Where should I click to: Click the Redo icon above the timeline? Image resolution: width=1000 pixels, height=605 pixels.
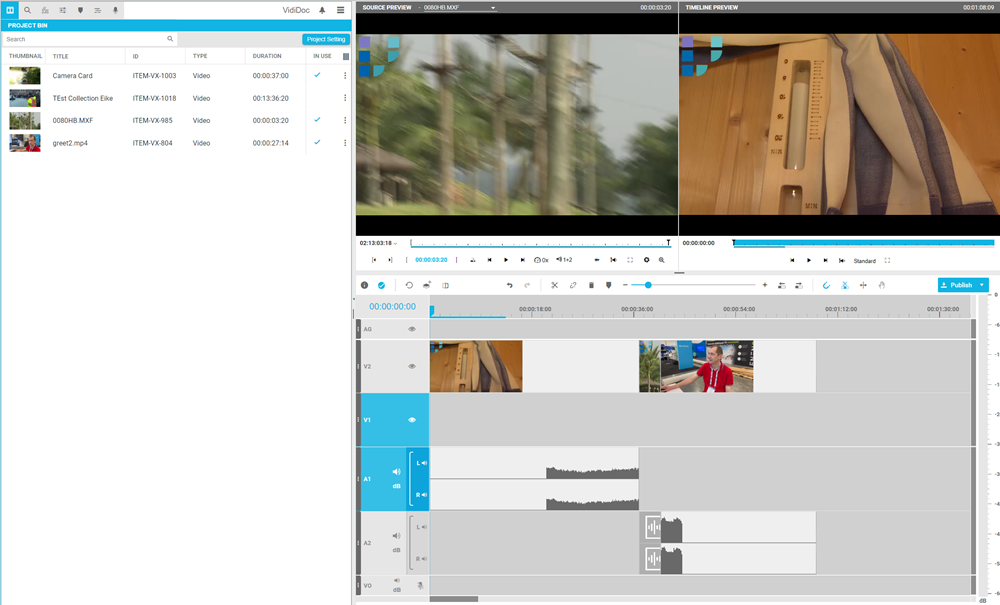(526, 285)
